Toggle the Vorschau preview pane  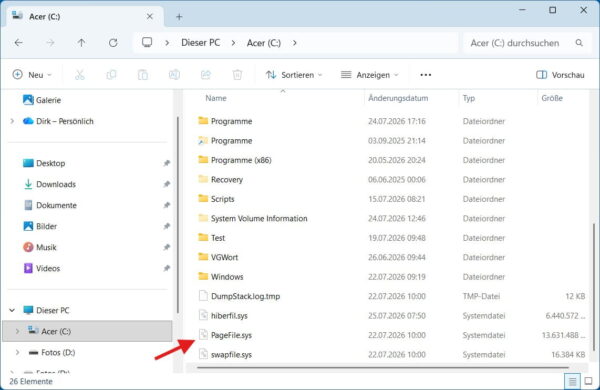[560, 75]
